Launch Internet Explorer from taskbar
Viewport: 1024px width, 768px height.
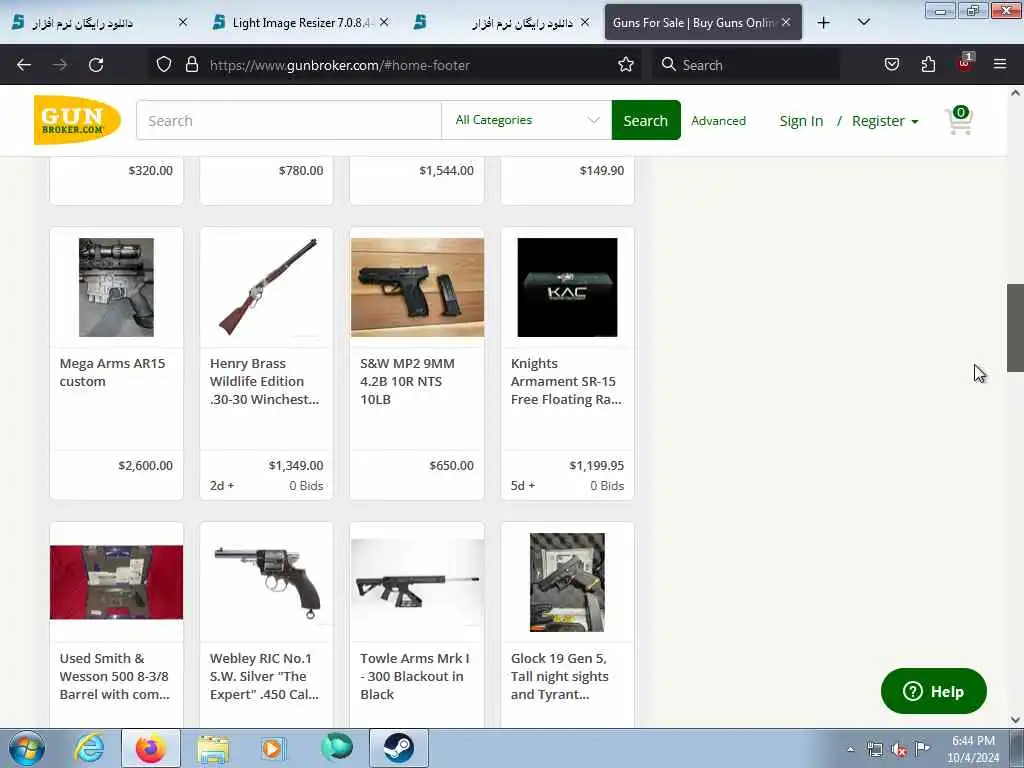coord(89,748)
